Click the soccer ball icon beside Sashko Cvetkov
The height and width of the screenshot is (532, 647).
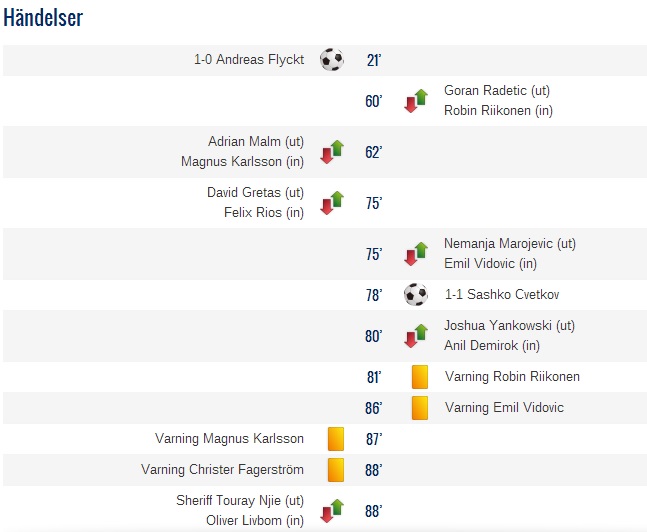click(x=416, y=295)
